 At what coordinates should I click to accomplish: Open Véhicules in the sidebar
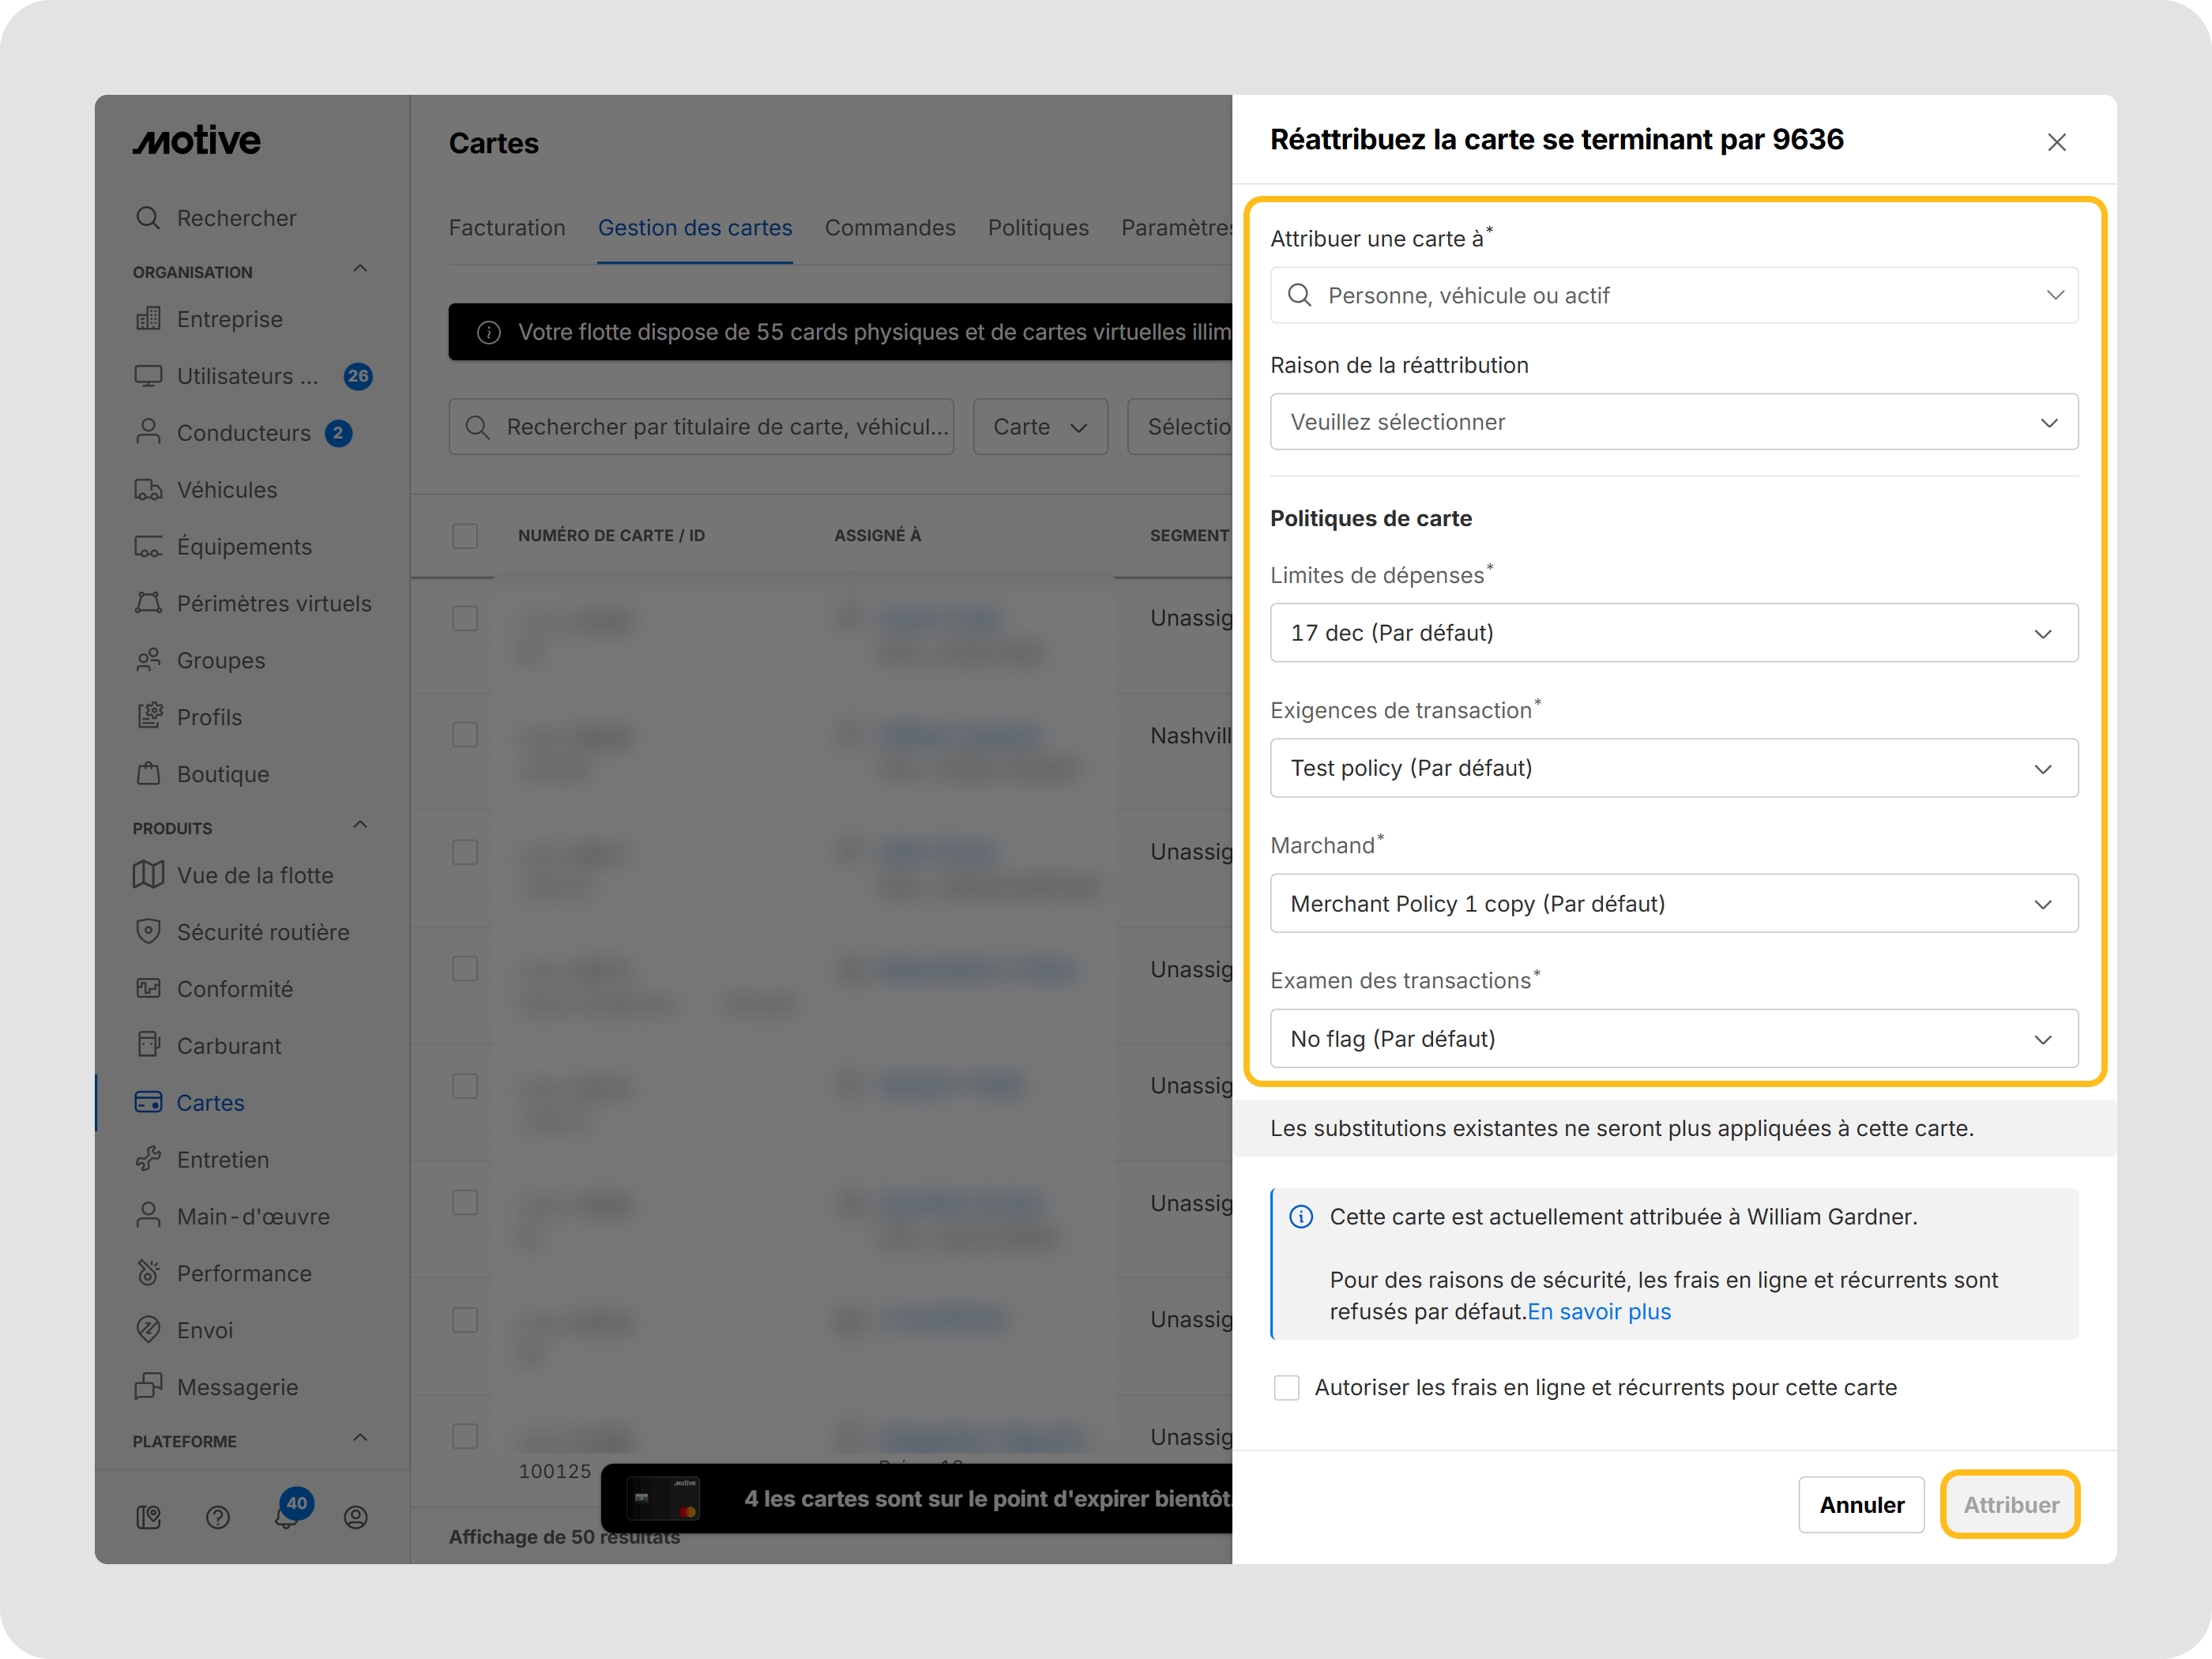[x=206, y=490]
